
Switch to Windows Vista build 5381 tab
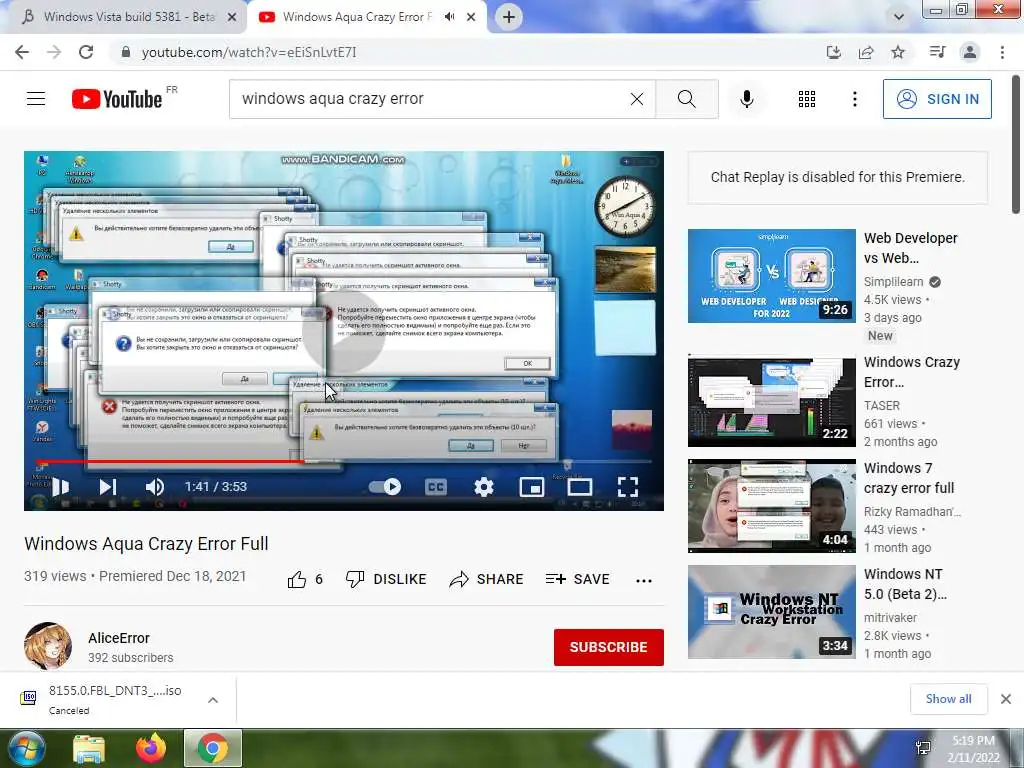(129, 17)
